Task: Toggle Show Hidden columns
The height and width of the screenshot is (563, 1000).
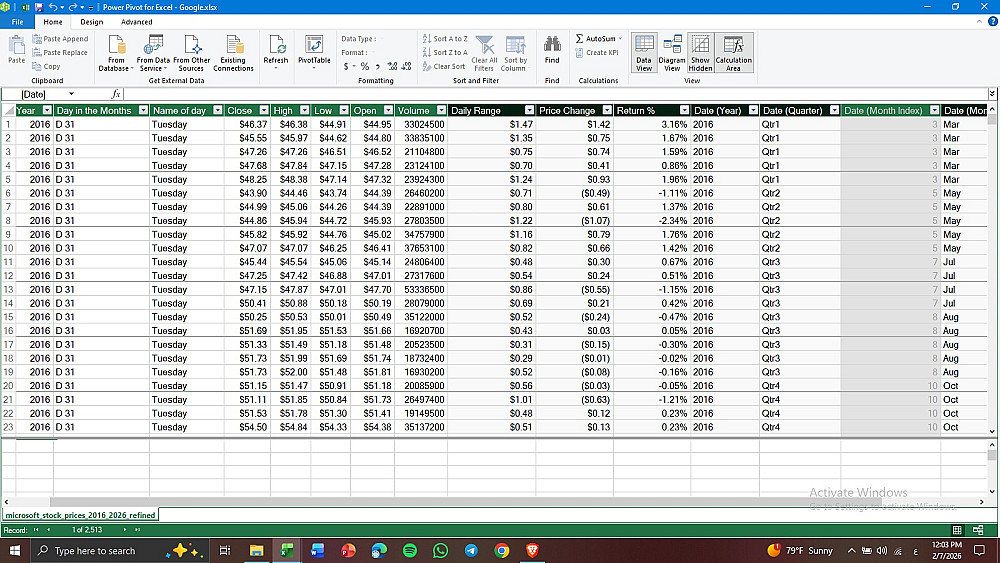Action: [700, 53]
